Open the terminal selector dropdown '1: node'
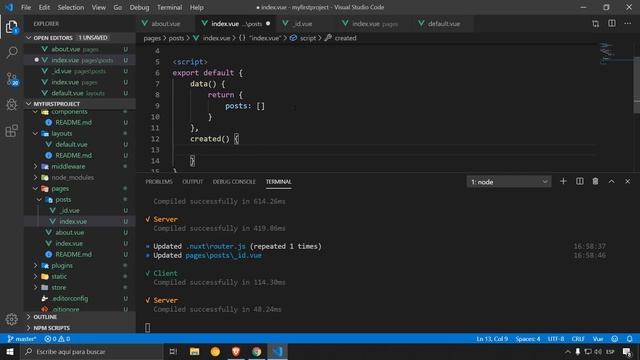Viewport: 640px width, 360px height. pyautogui.click(x=509, y=182)
